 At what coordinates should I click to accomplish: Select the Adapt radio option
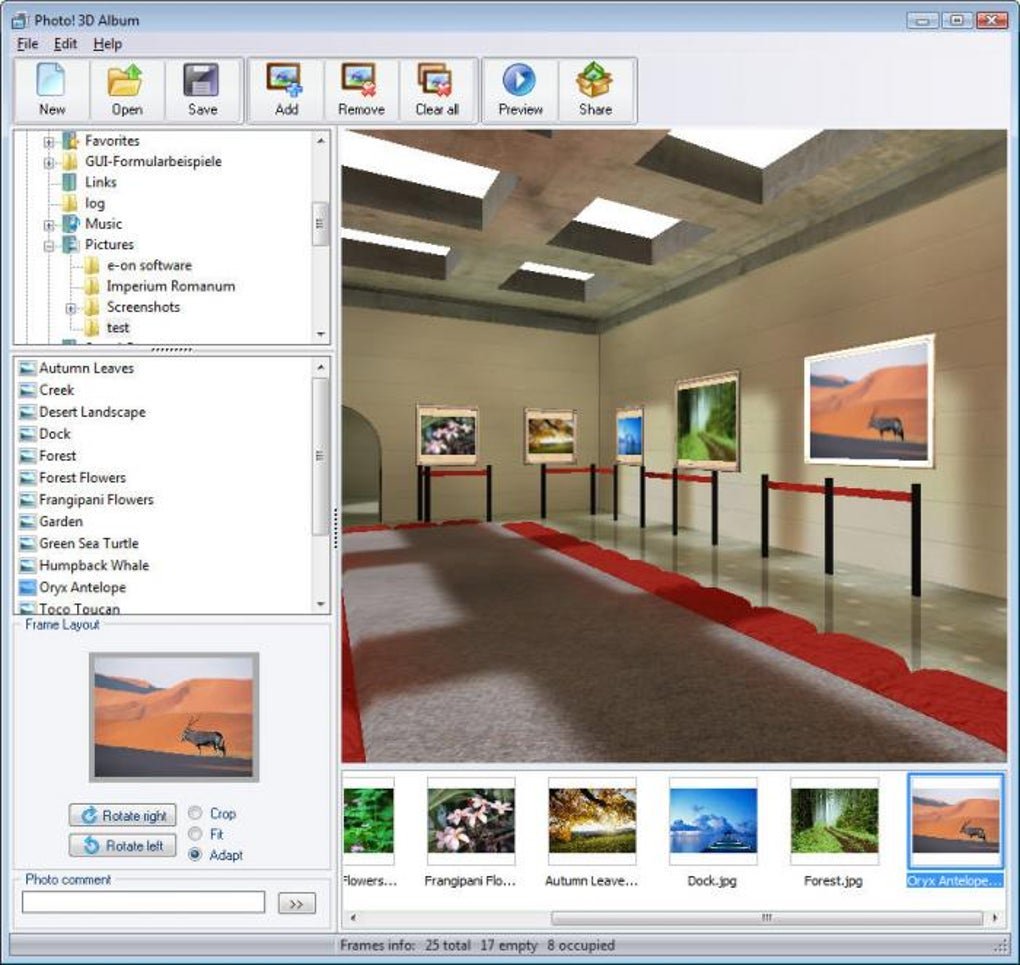pos(195,854)
